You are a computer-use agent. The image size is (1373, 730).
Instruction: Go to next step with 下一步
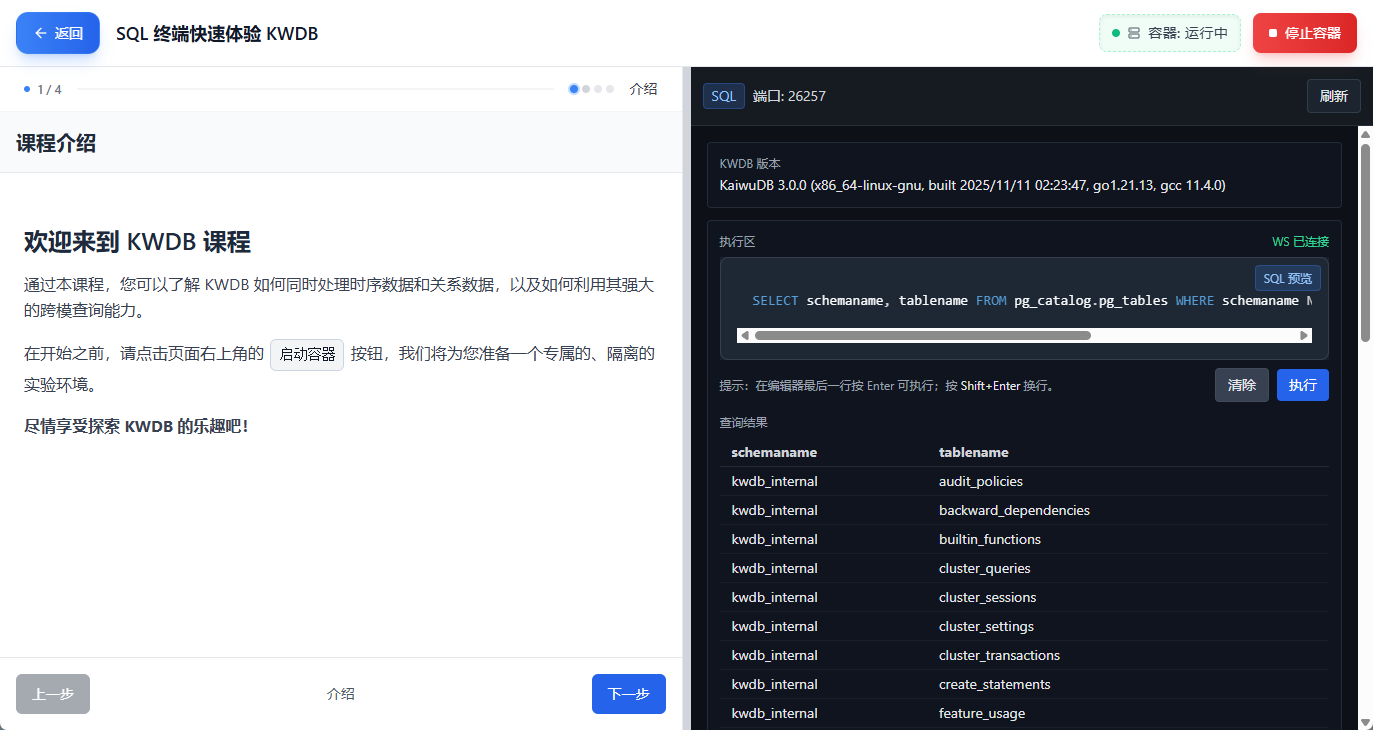pos(629,694)
